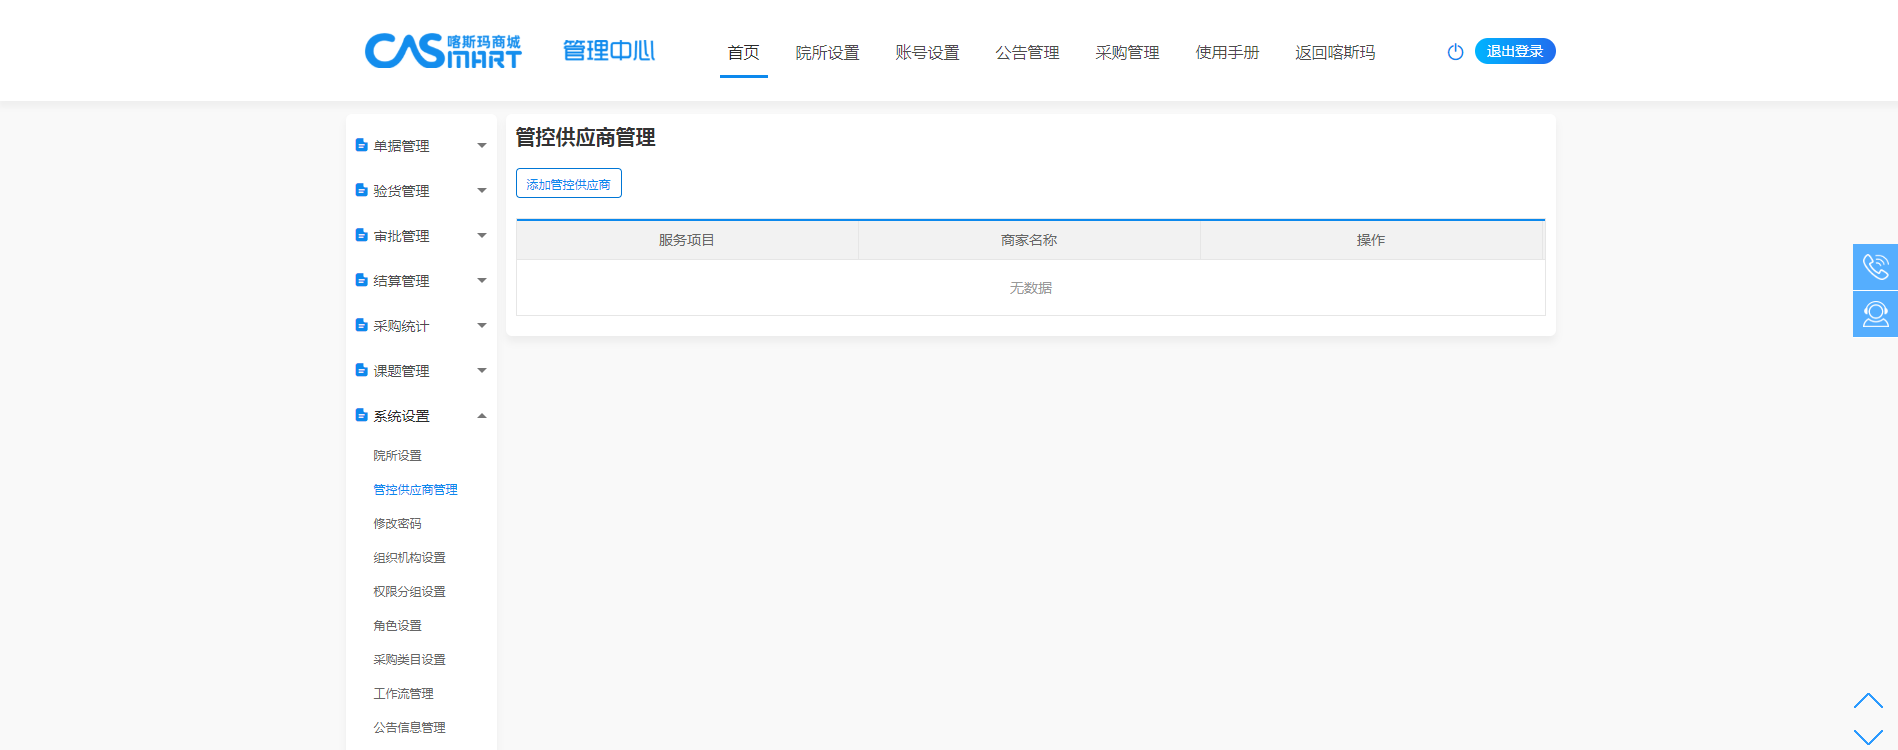Expand the 结算管理 sidebar section

(420, 281)
